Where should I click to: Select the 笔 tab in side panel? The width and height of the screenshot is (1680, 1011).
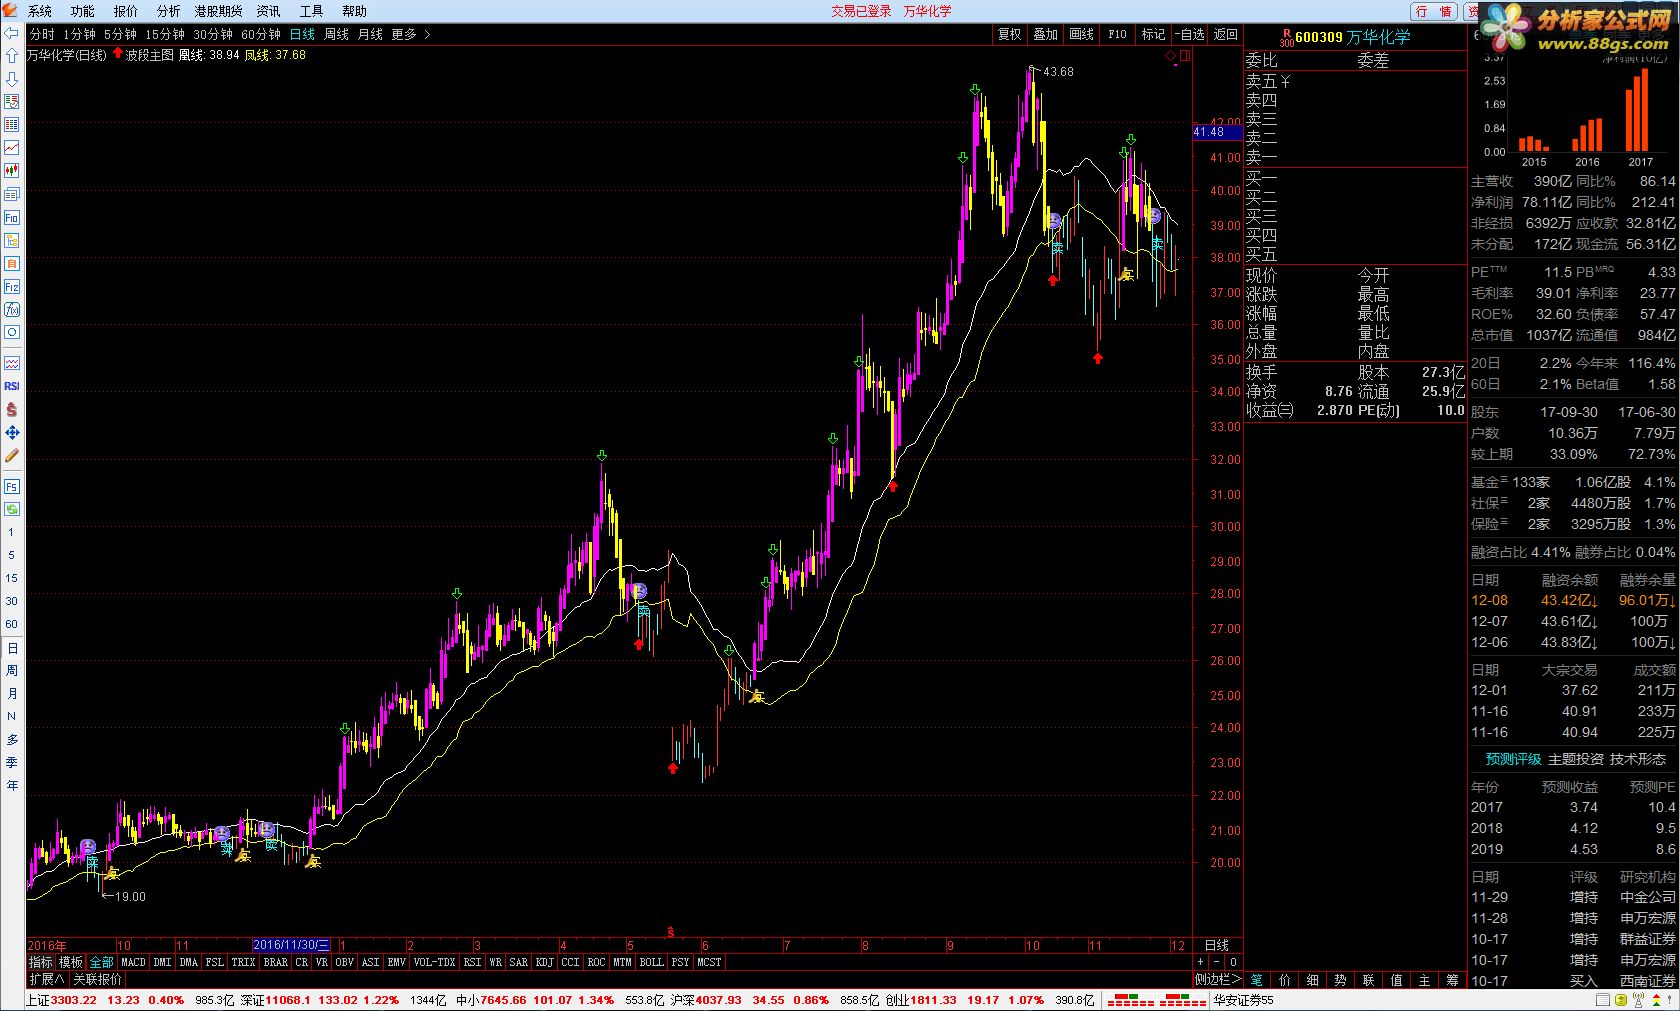pyautogui.click(x=1257, y=980)
